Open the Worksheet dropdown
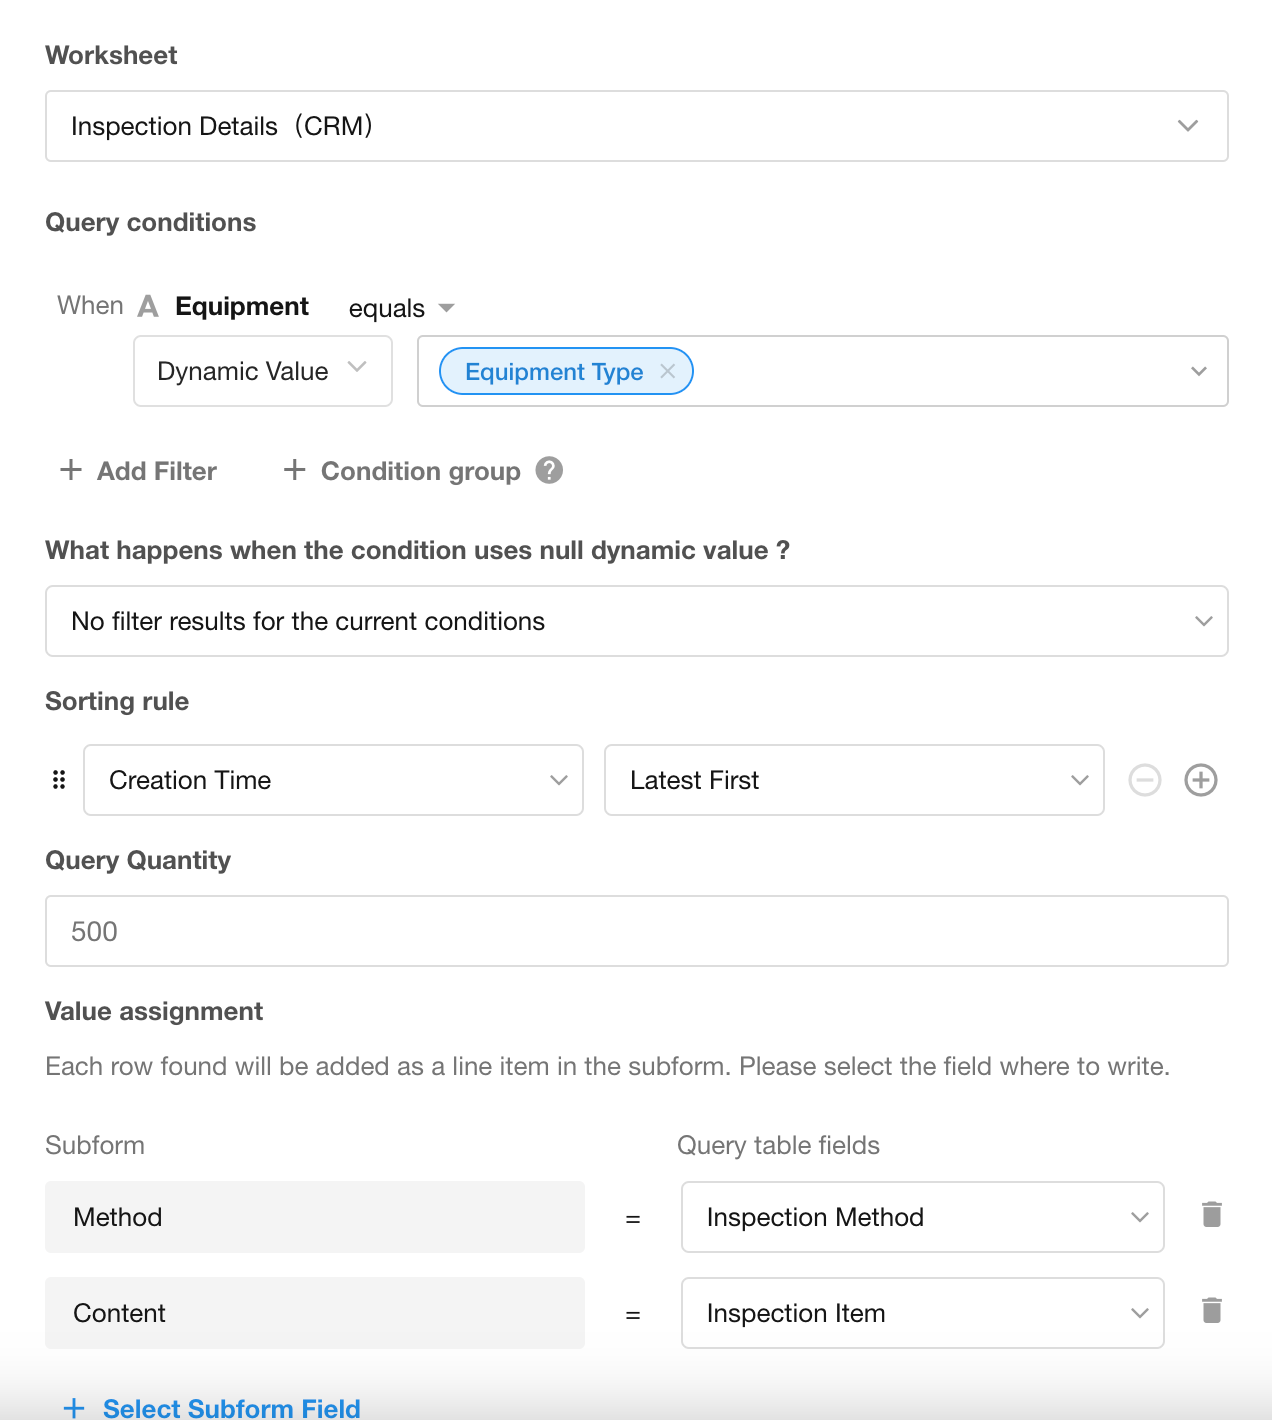This screenshot has height=1420, width=1272. pos(636,126)
